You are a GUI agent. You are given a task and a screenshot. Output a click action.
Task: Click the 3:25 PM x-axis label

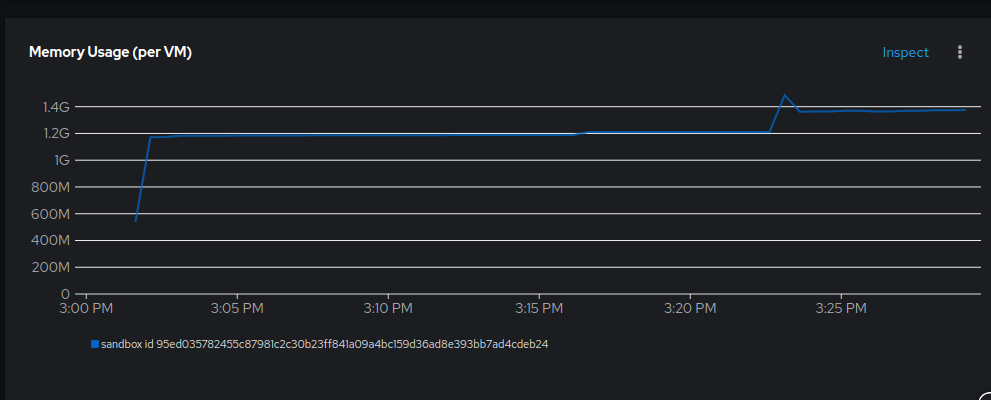click(x=842, y=308)
